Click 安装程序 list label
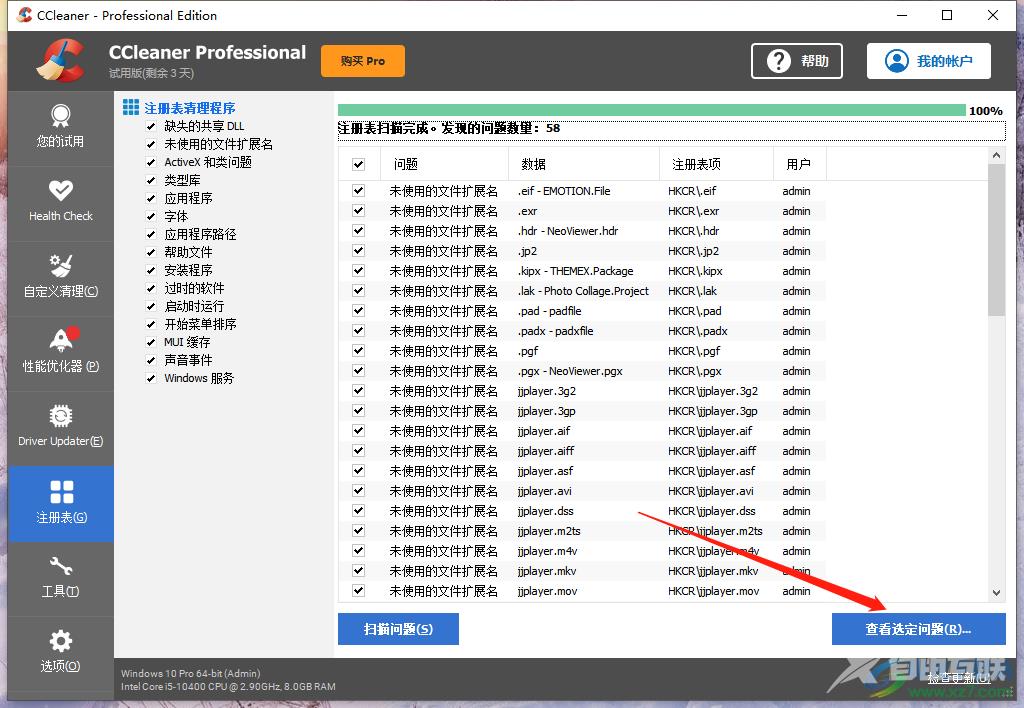The height and width of the screenshot is (708, 1024). [x=188, y=270]
